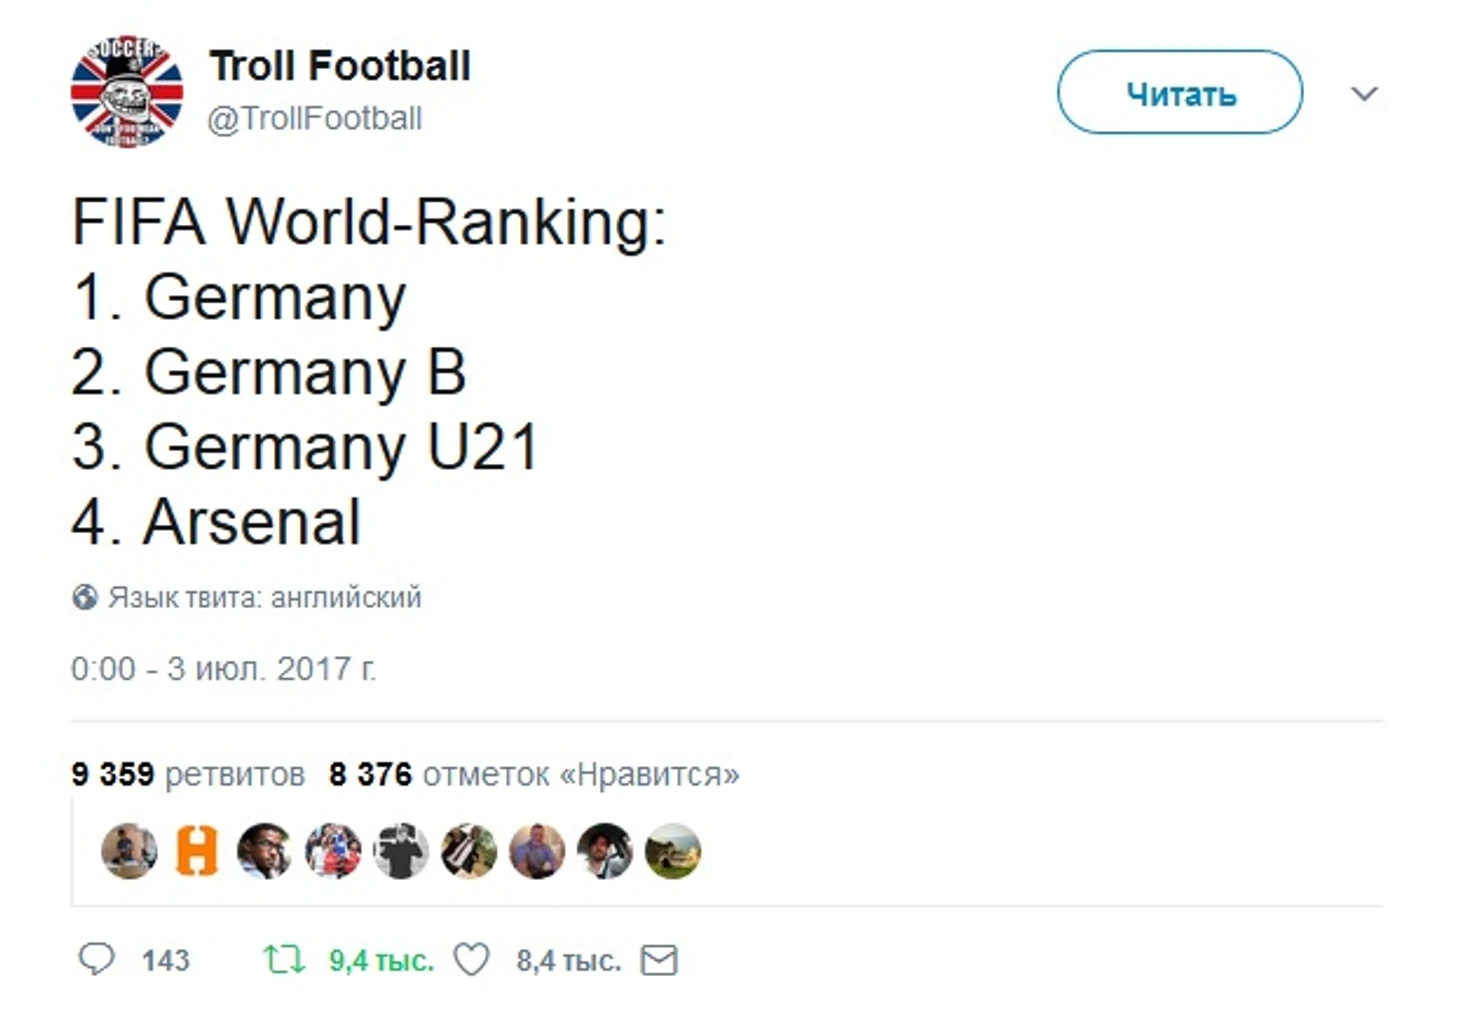
Task: Open Troll Football profile avatar
Action: click(x=127, y=92)
